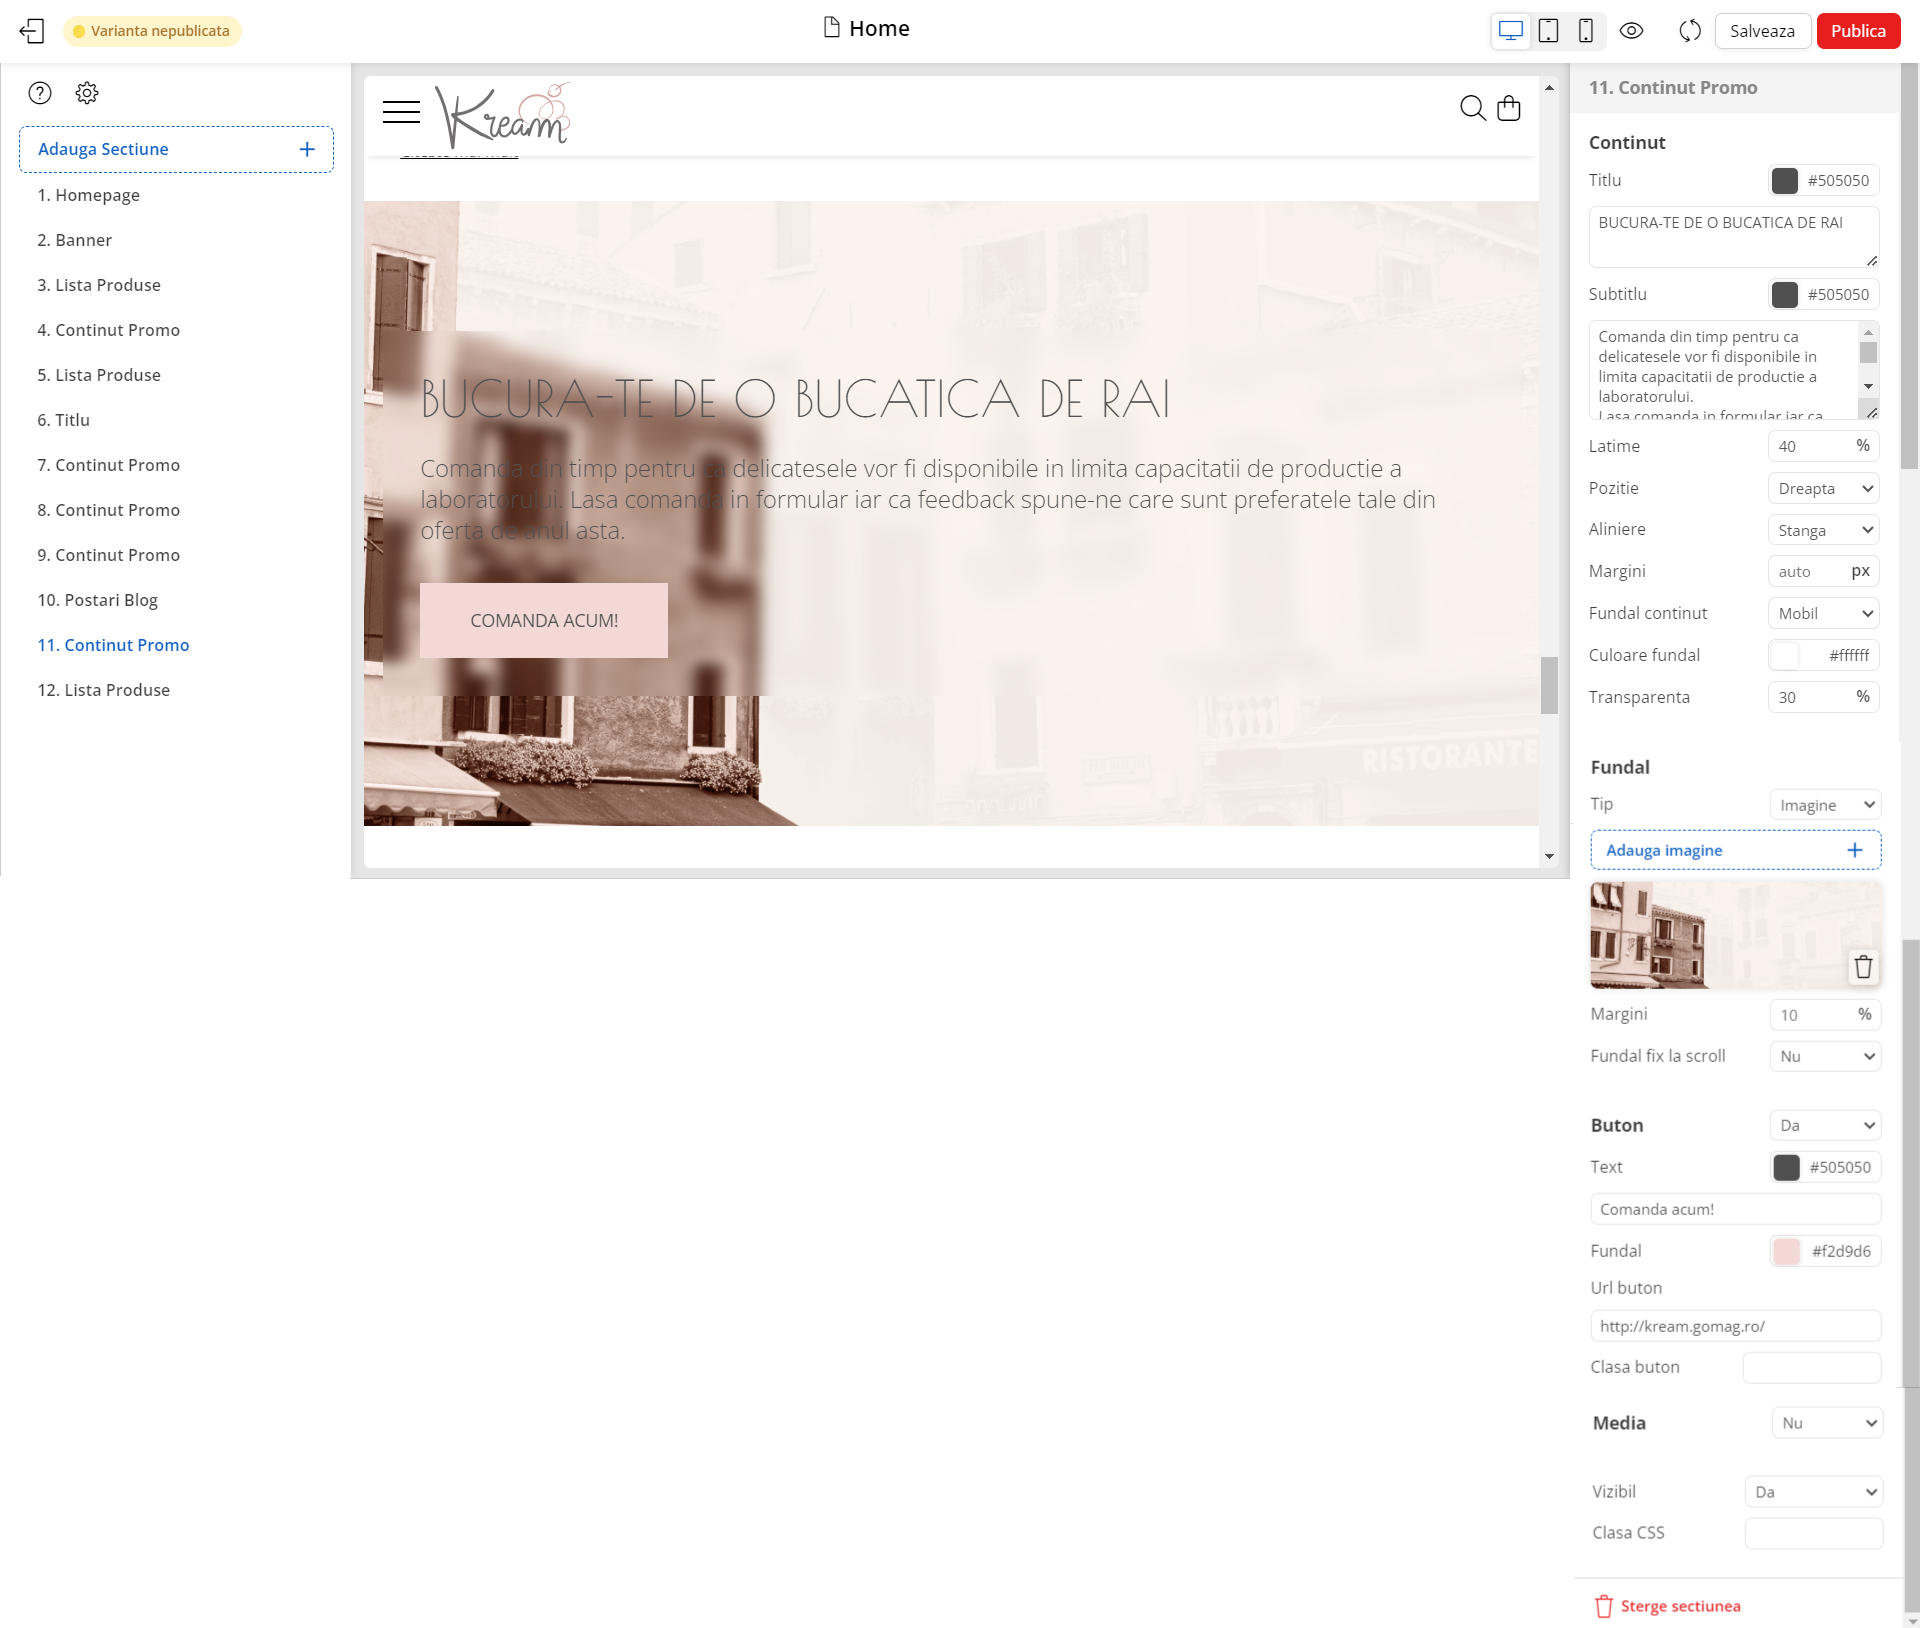The height and width of the screenshot is (1628, 1920).
Task: Open the hamburger menu in preview
Action: pyautogui.click(x=401, y=112)
